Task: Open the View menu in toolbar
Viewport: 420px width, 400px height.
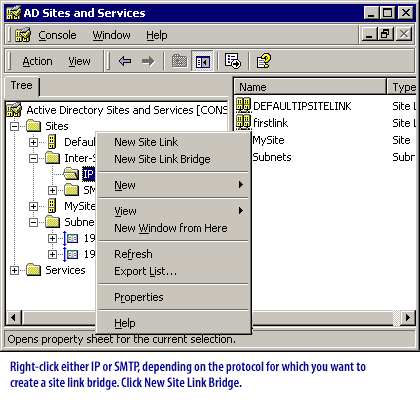Action: pyautogui.click(x=79, y=61)
